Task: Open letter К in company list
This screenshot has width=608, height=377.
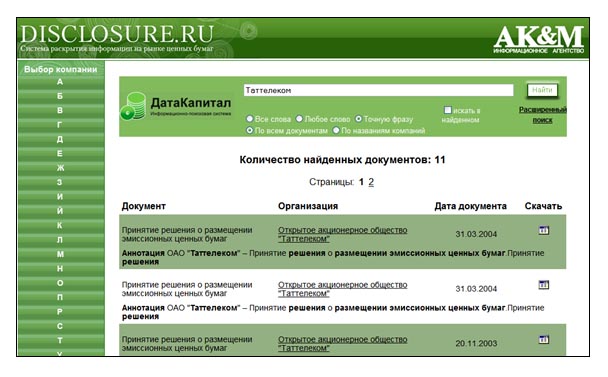Action: [x=60, y=225]
